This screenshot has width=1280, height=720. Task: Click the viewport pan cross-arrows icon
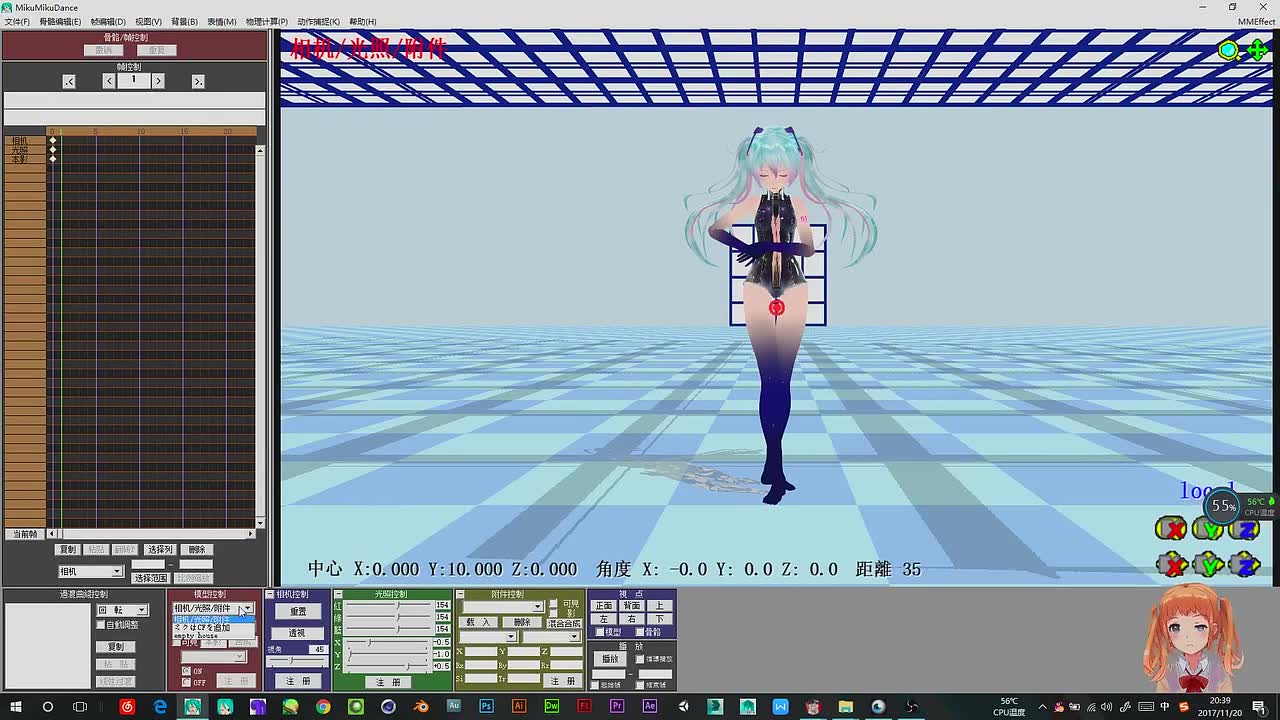click(1256, 50)
